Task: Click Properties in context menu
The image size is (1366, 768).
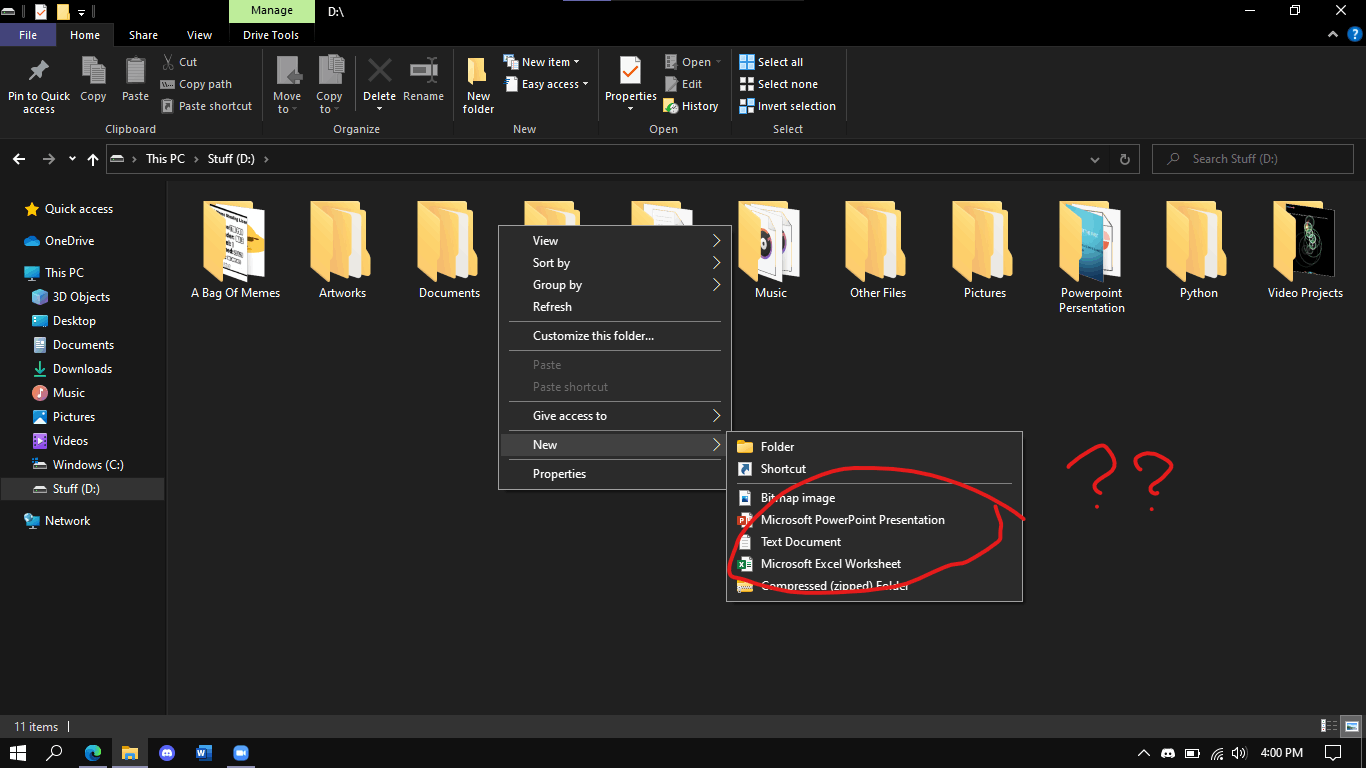Action: point(615,474)
